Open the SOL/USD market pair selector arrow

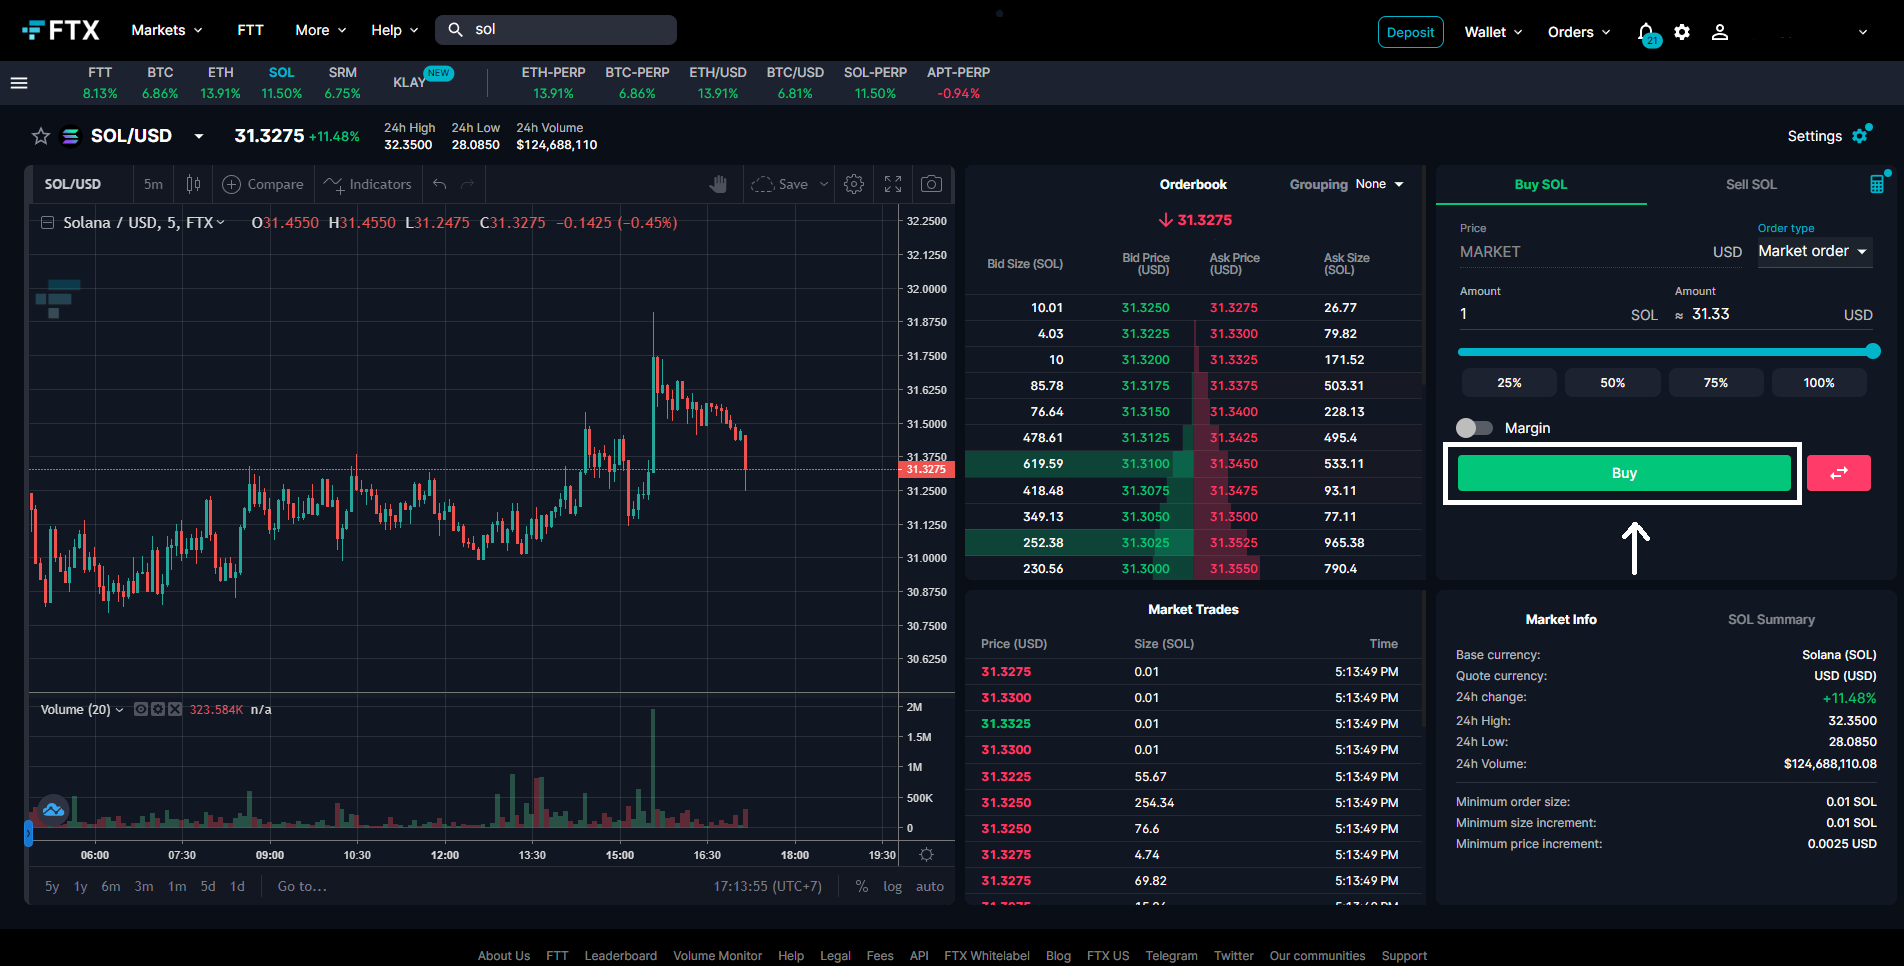pyautogui.click(x=199, y=136)
